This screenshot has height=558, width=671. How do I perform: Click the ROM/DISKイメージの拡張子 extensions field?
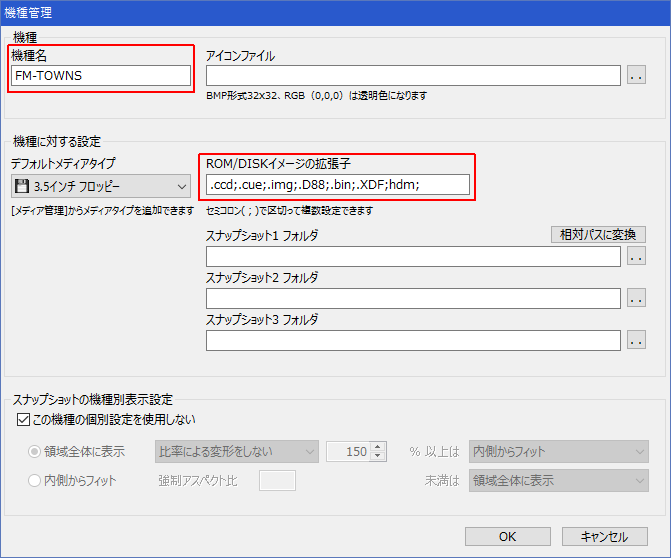click(338, 184)
